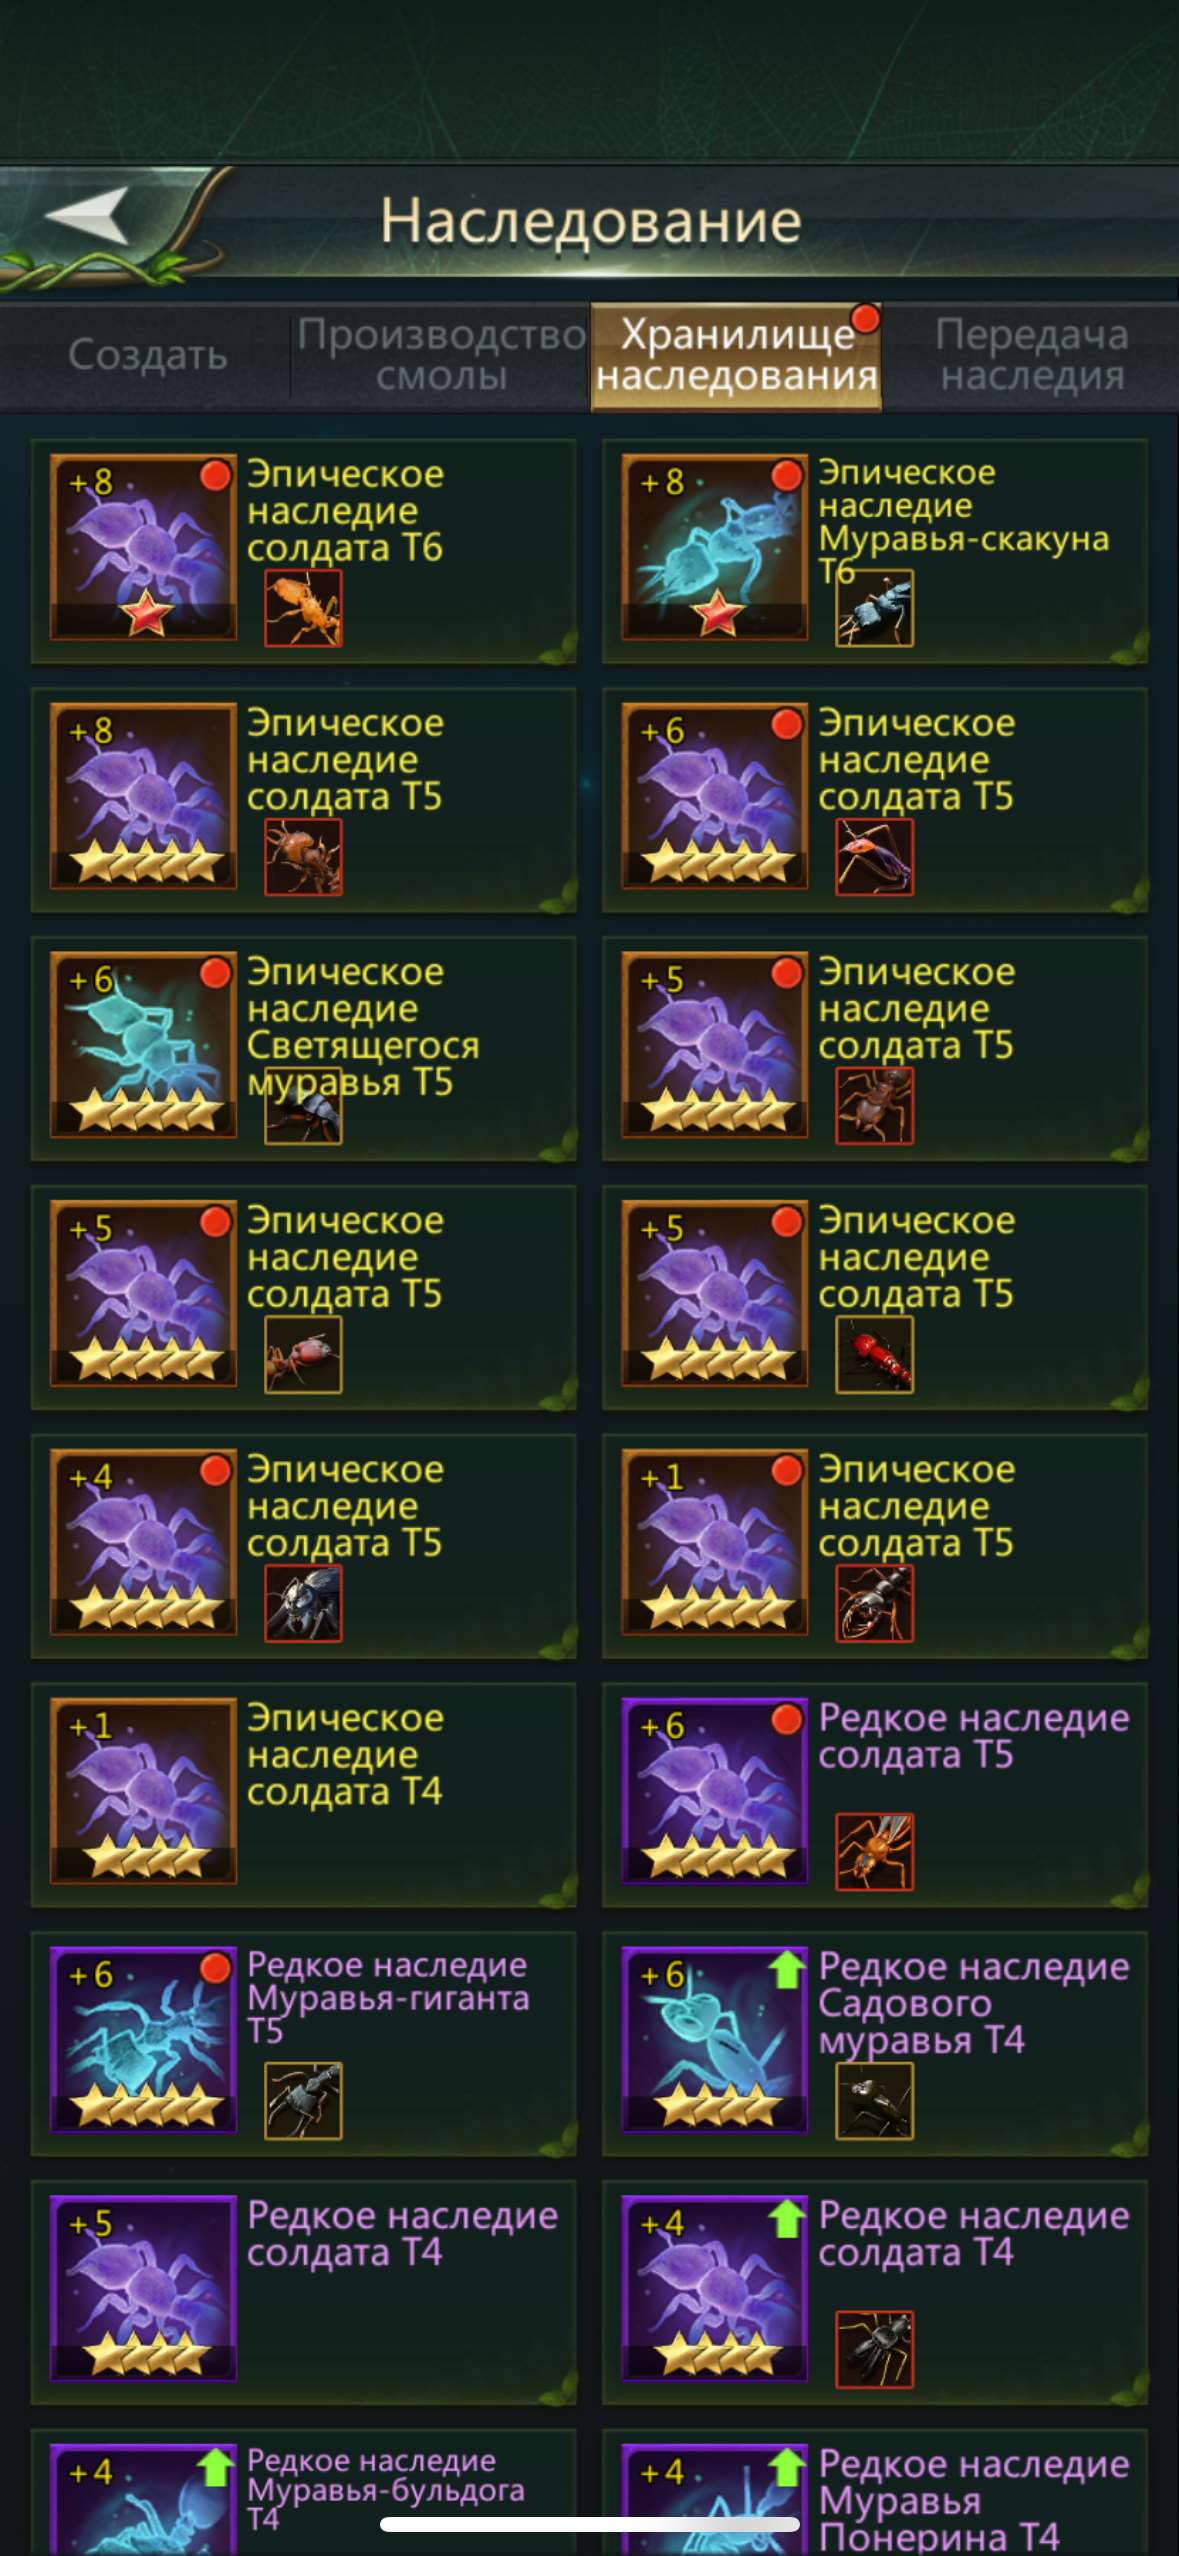This screenshot has width=1179, height=2556.
Task: Tap the Муравья-бульдога Т4 heritage entry
Action: tap(304, 2492)
